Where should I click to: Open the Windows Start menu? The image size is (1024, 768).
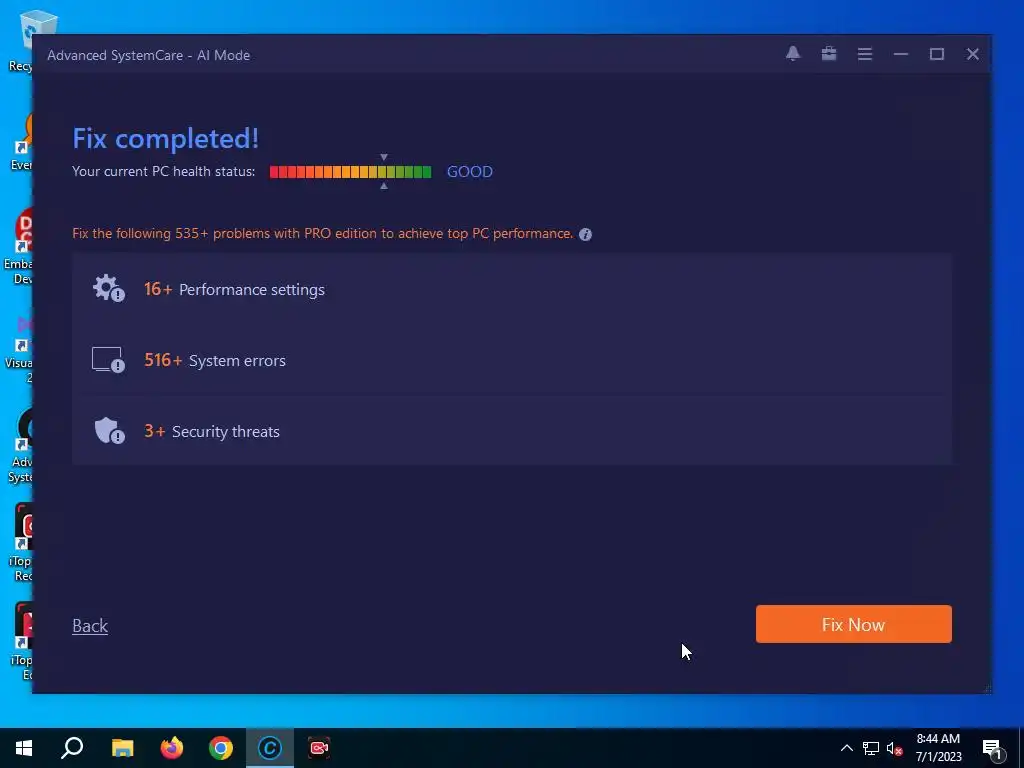(x=24, y=748)
